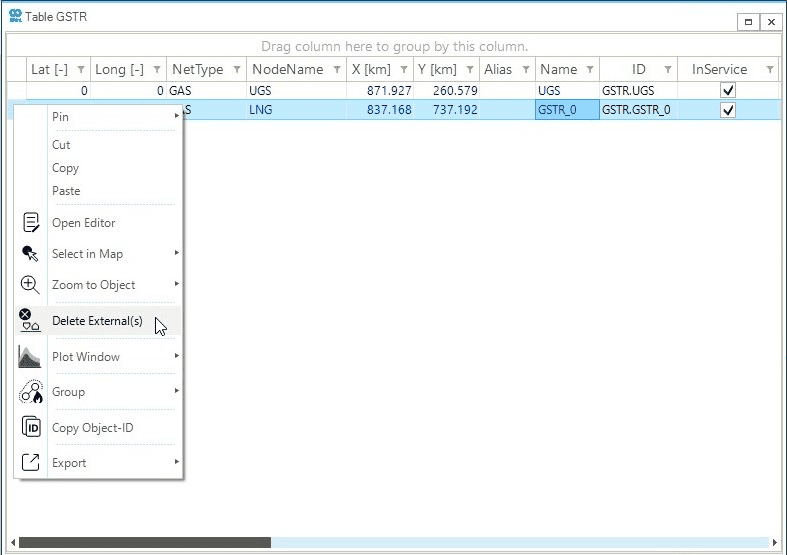Click the Copy Object-ID icon
Screen dimensions: 787x555
(31, 428)
